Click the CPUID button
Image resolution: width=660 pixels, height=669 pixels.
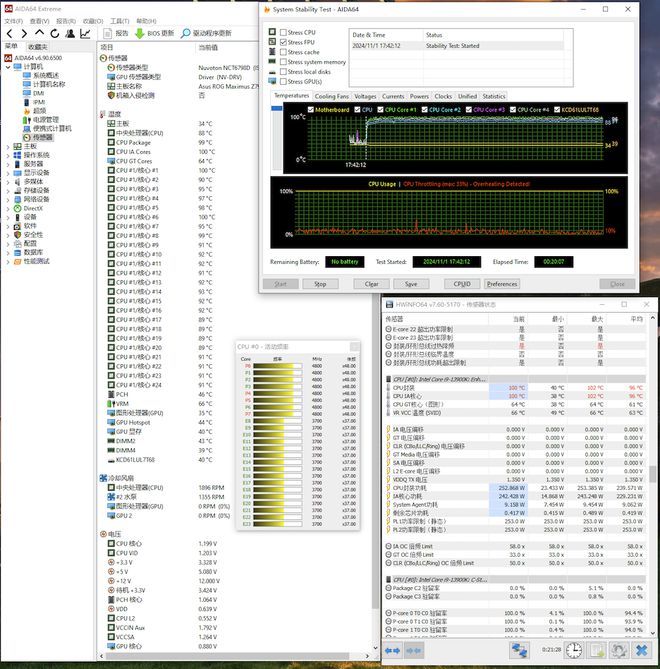(462, 284)
